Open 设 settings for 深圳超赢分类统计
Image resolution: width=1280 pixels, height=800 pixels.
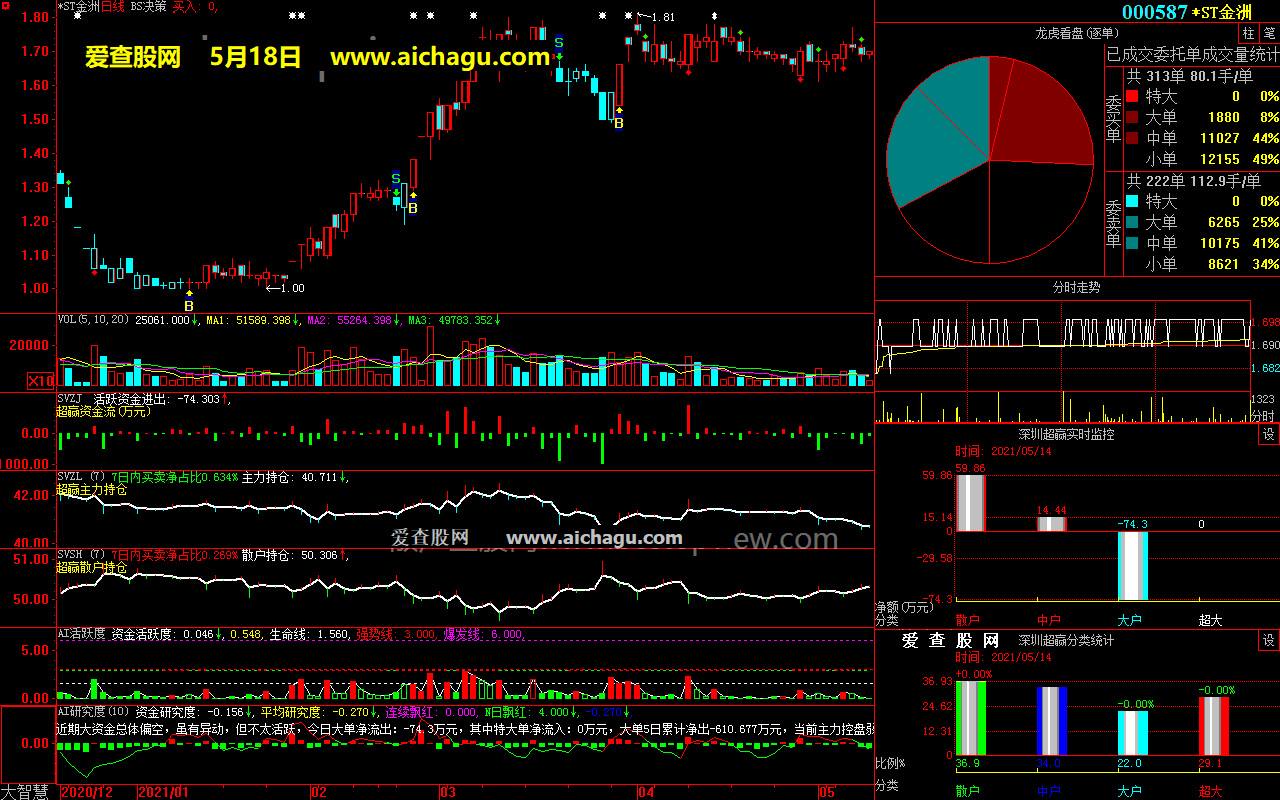[x=1268, y=640]
